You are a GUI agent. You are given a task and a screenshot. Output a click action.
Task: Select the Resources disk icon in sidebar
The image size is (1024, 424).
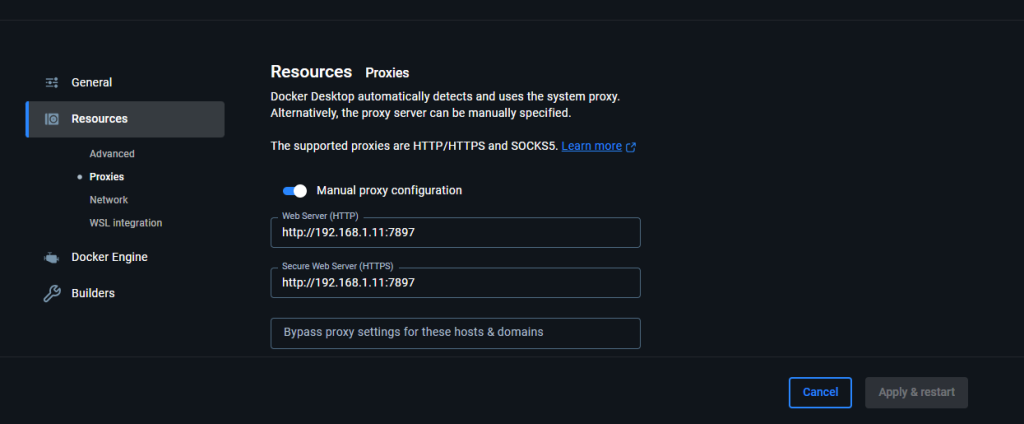52,119
